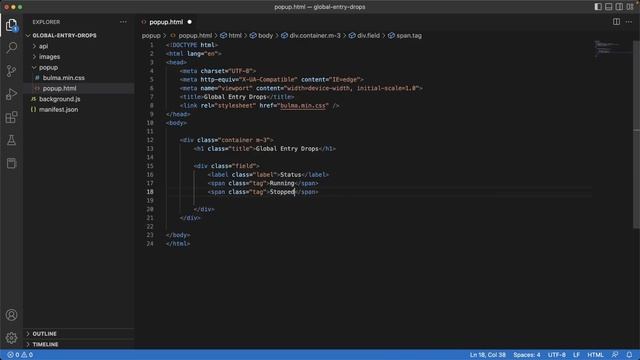Click popup.html breadcrumb item
640x360 pixels.
[195, 36]
